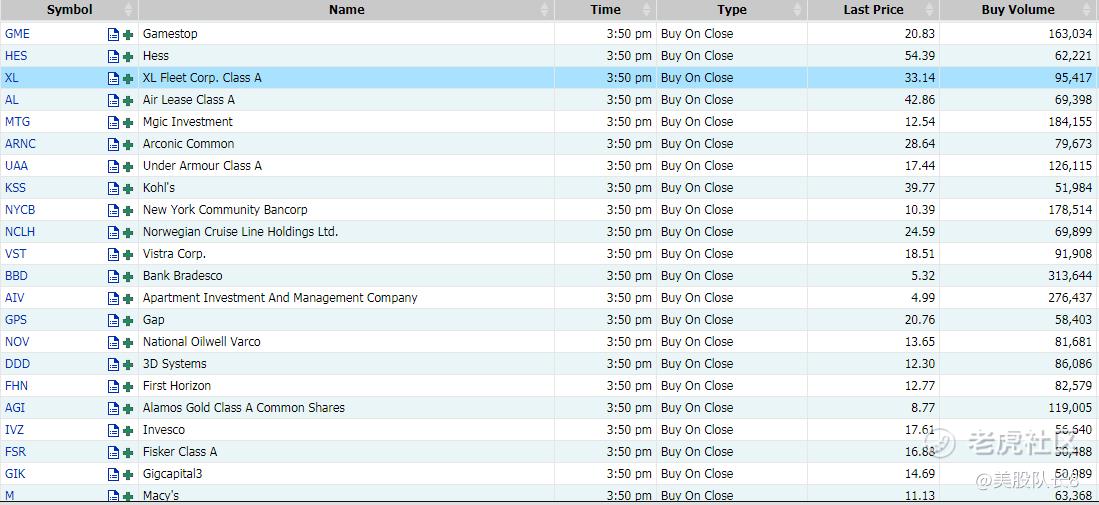Toggle sort arrows on Last Price column
The image size is (1099, 505).
point(930,10)
